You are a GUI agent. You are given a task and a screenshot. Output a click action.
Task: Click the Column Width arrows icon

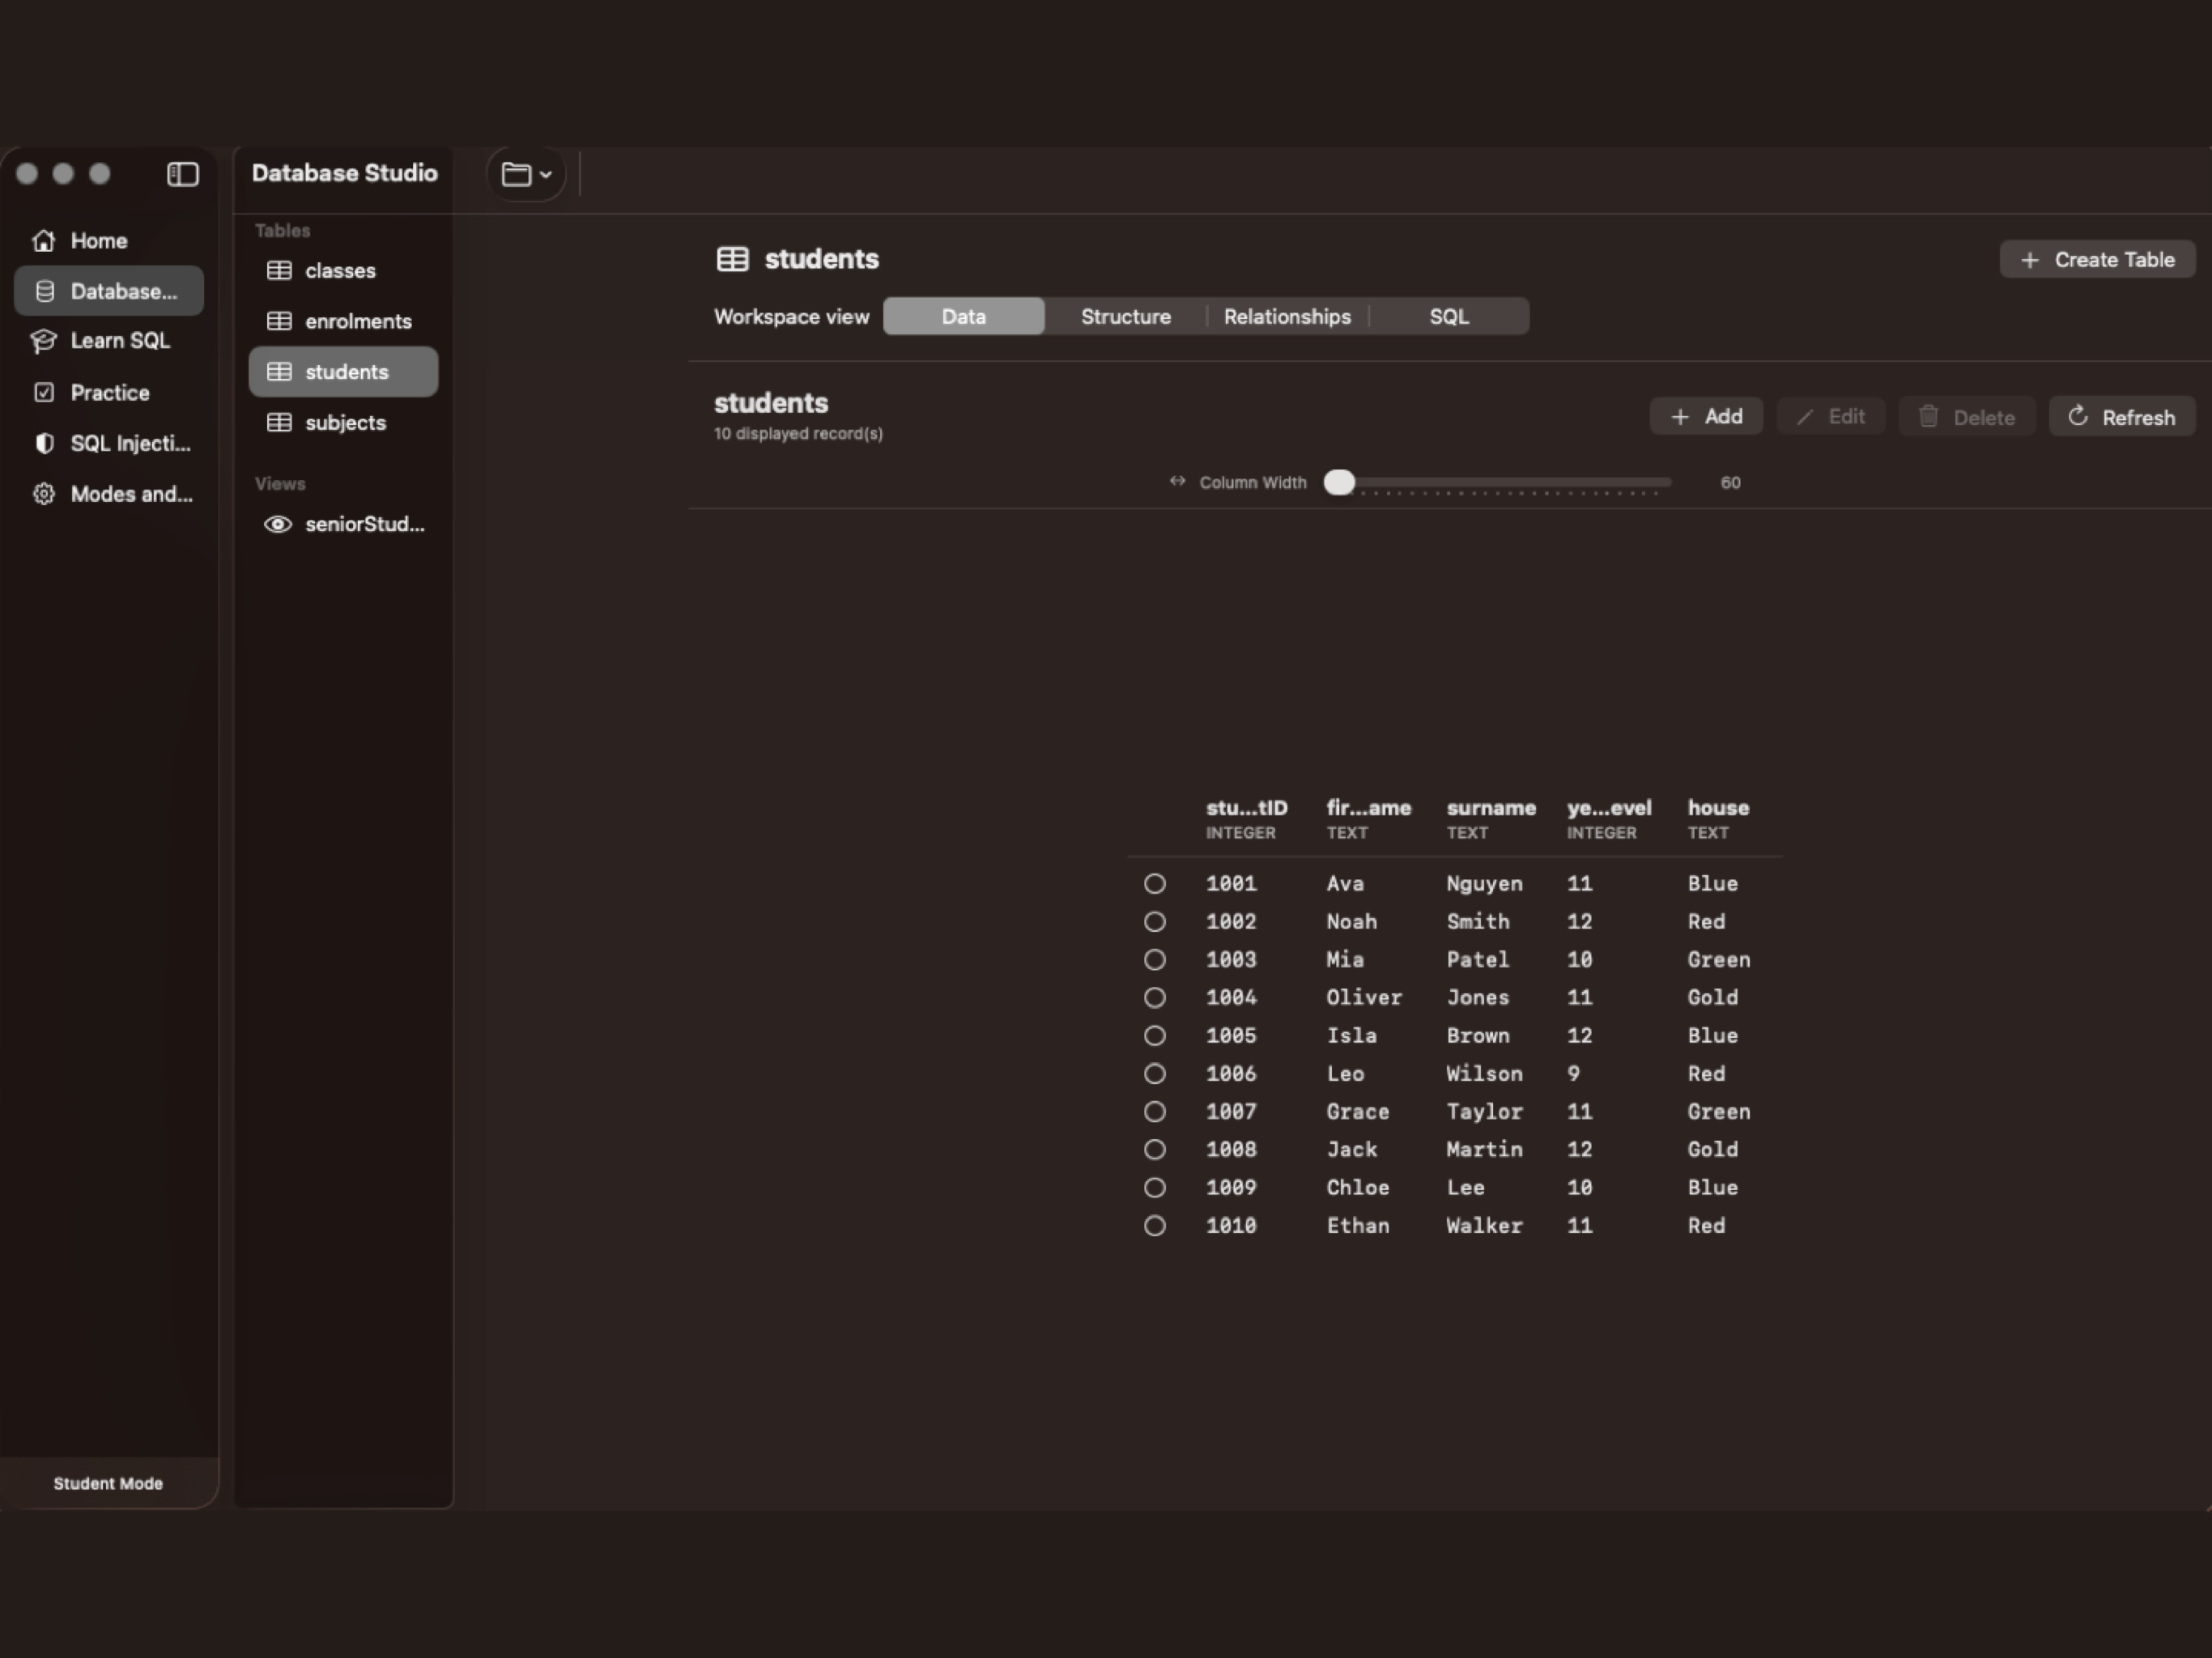1177,481
